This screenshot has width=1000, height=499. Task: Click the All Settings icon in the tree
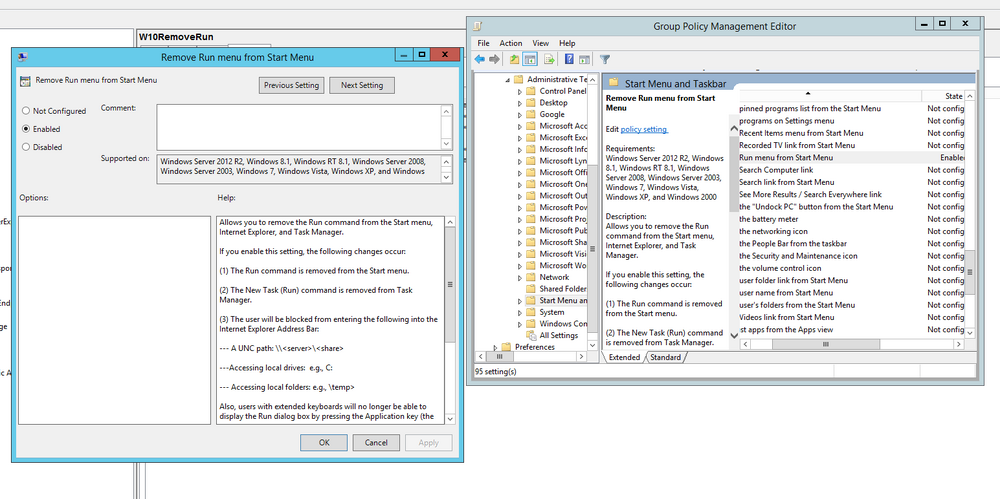(x=531, y=335)
